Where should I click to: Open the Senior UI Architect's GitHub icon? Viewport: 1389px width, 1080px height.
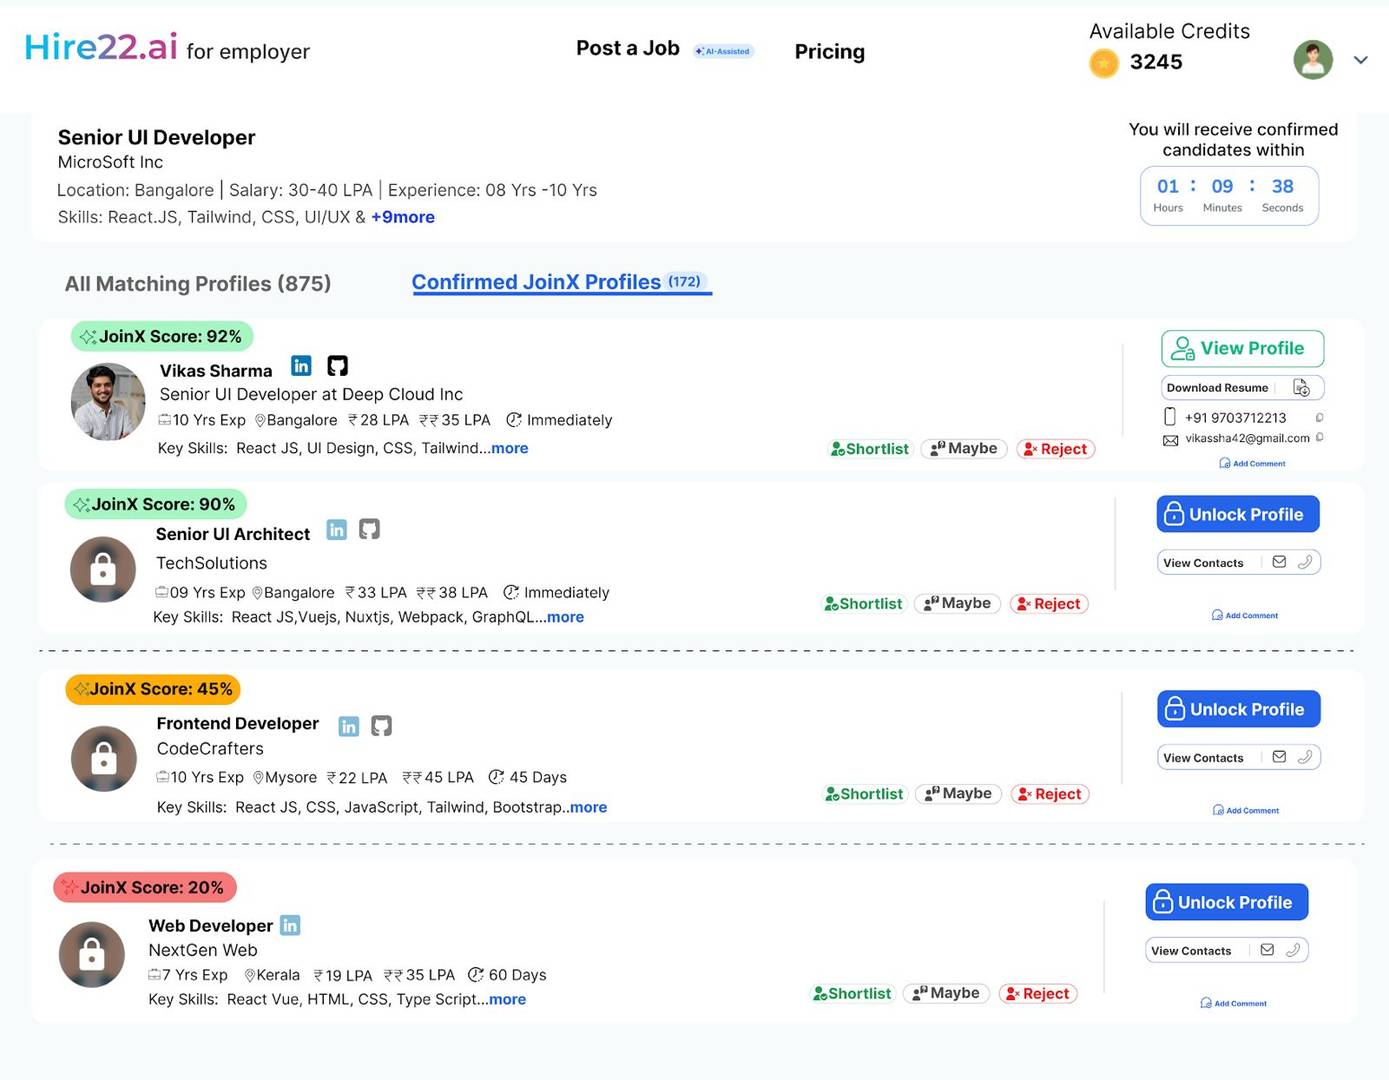coord(369,529)
